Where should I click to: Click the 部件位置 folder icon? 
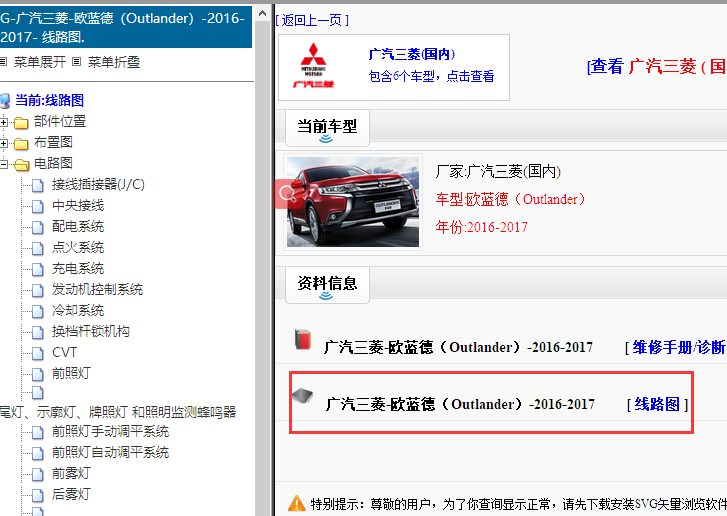pyautogui.click(x=21, y=122)
